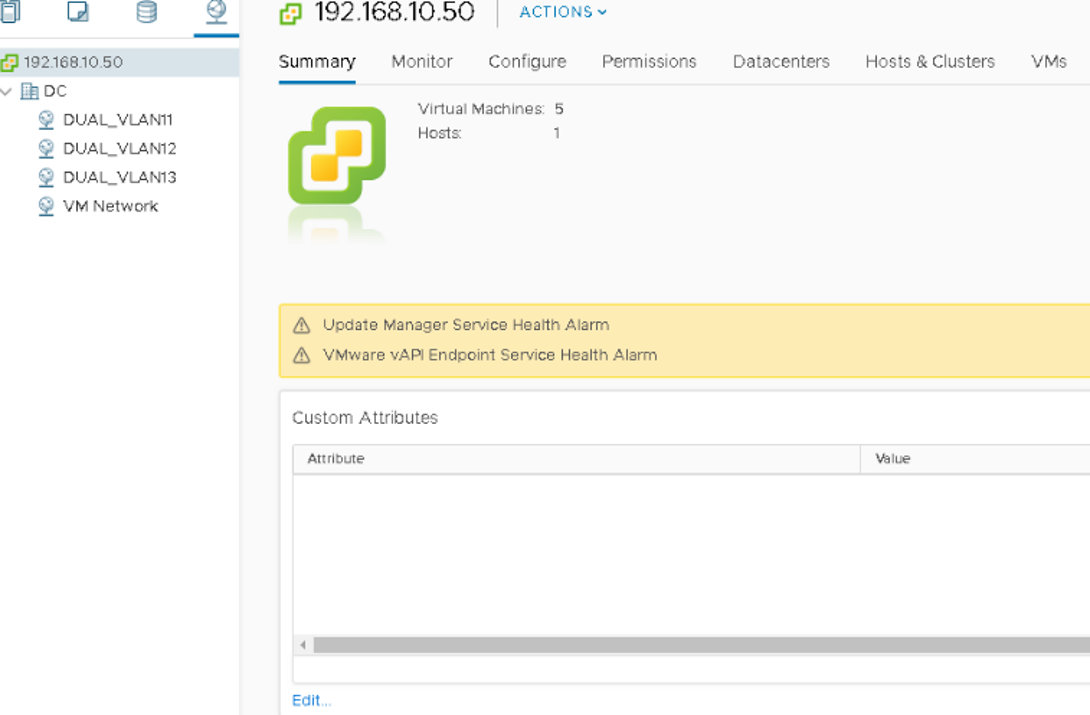Open the VMware vAPI Endpoint Service Health Alarm
This screenshot has width=1090, height=715.
pos(490,355)
